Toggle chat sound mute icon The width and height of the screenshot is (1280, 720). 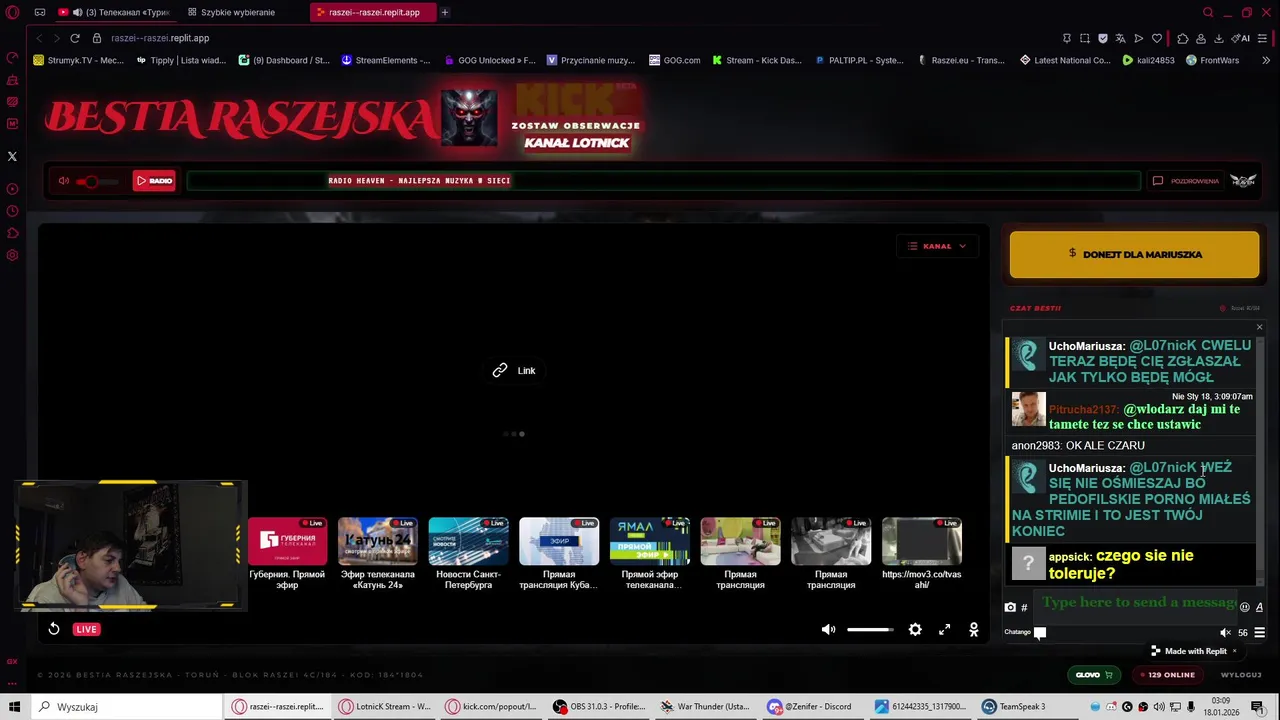(1225, 632)
